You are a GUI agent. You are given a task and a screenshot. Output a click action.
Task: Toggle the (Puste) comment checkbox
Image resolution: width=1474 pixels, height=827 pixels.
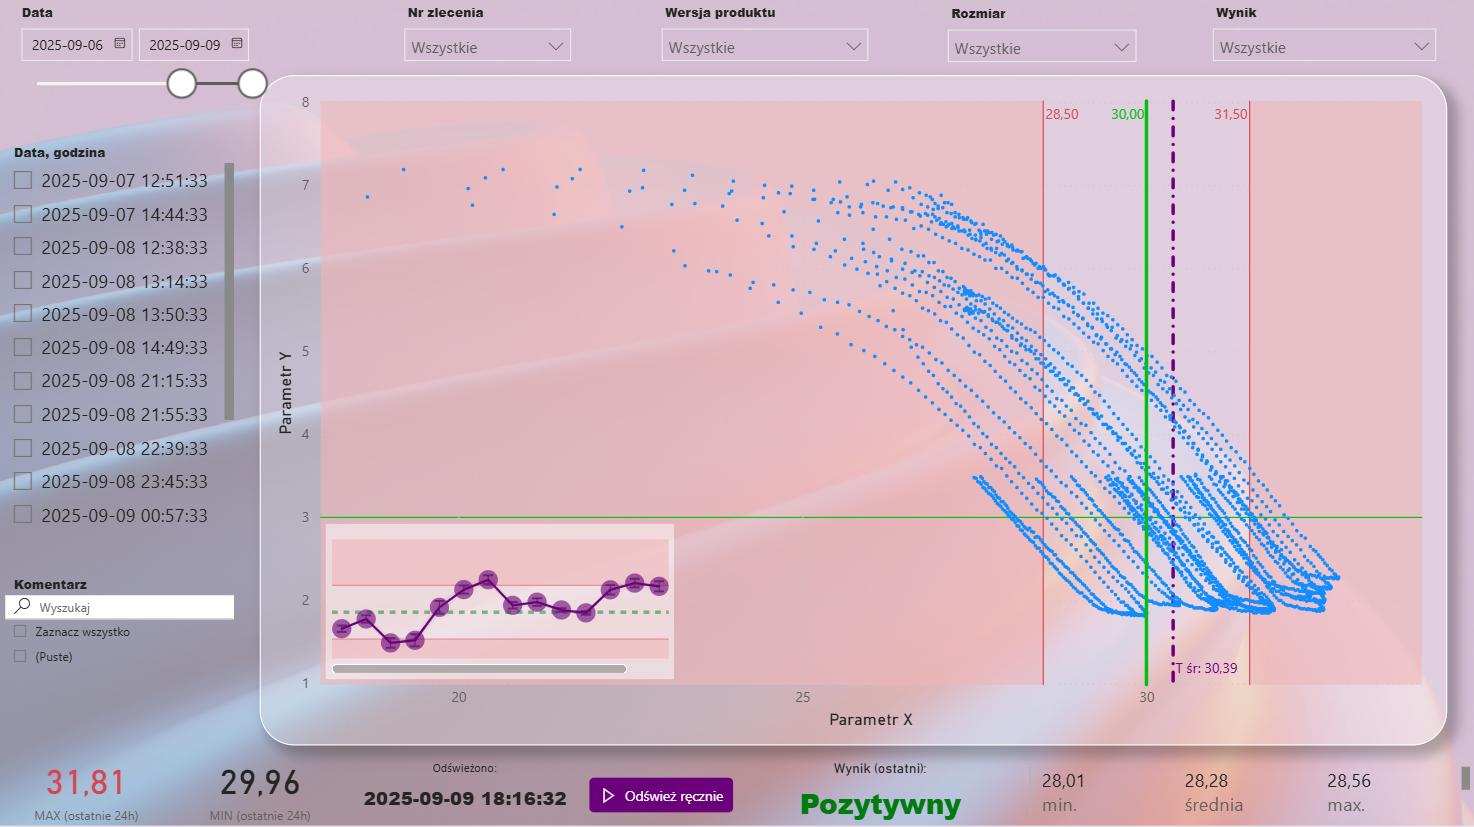coord(20,657)
